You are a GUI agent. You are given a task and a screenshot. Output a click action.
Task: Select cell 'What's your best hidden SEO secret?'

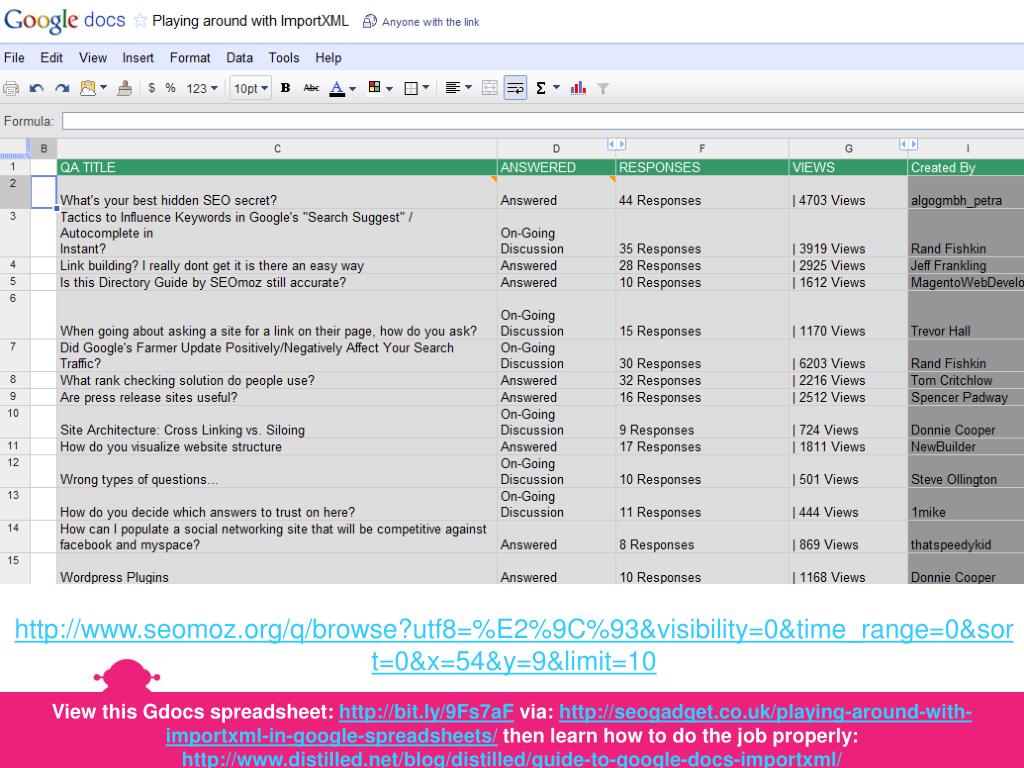[x=277, y=192]
